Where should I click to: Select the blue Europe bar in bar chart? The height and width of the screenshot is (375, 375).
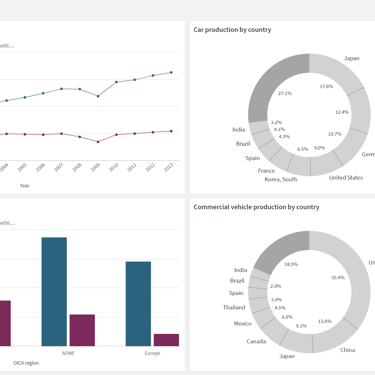click(x=138, y=304)
